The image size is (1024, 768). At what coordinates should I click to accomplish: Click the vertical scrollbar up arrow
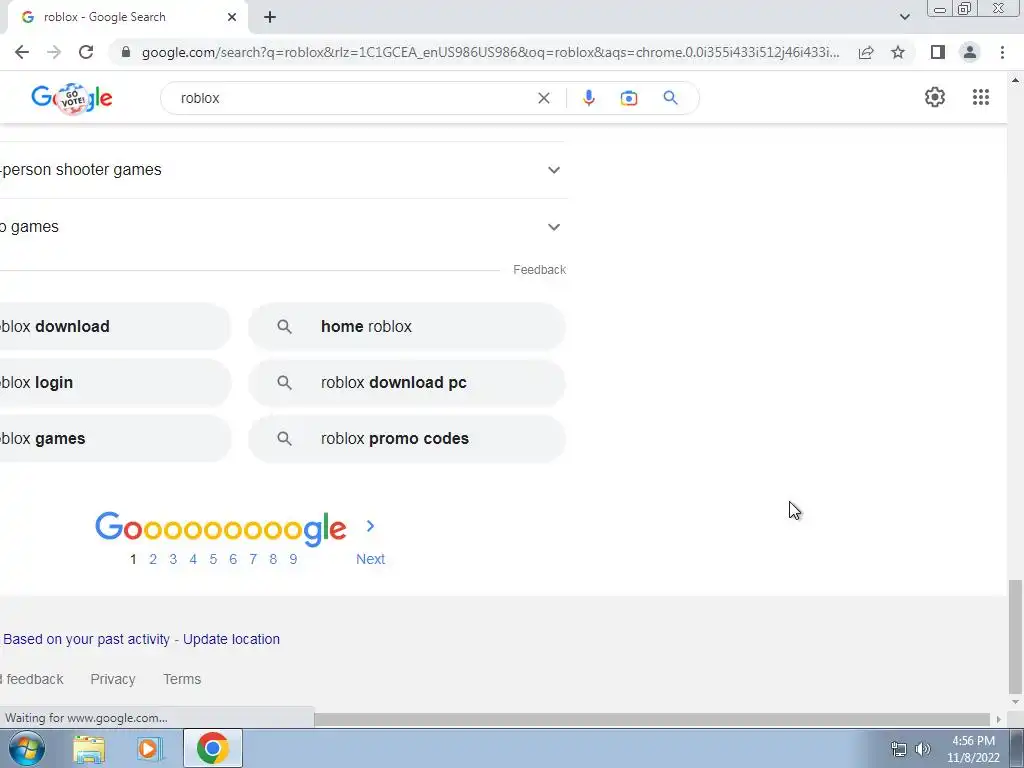coord(1015,80)
